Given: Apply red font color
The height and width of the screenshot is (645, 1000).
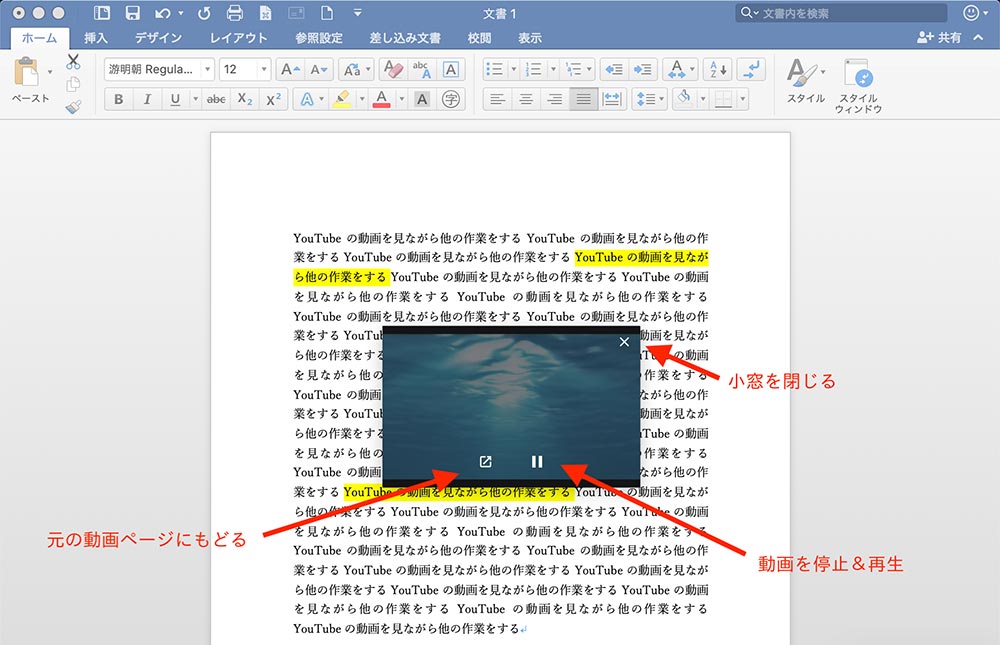Looking at the screenshot, I should [x=381, y=99].
